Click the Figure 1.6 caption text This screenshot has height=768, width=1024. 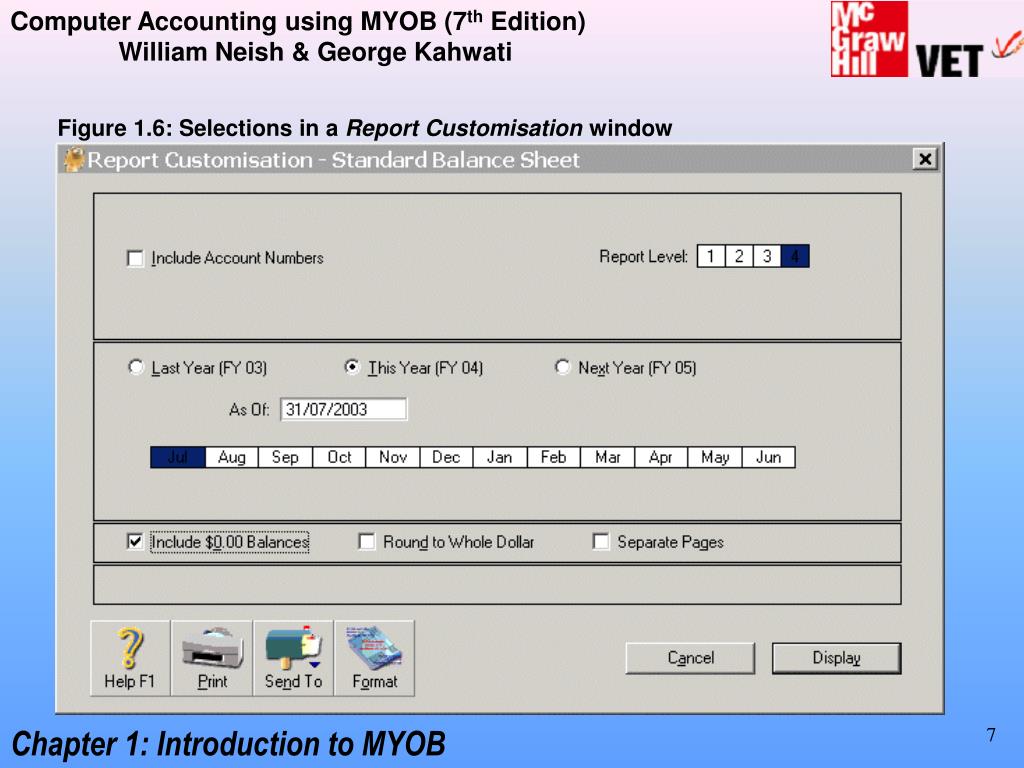364,128
